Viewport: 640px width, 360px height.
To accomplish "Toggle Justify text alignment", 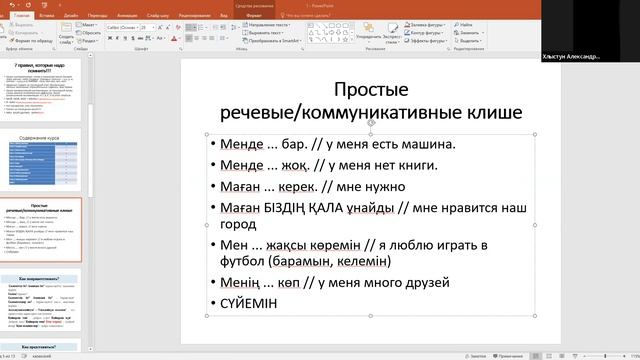I will pyautogui.click(x=212, y=38).
